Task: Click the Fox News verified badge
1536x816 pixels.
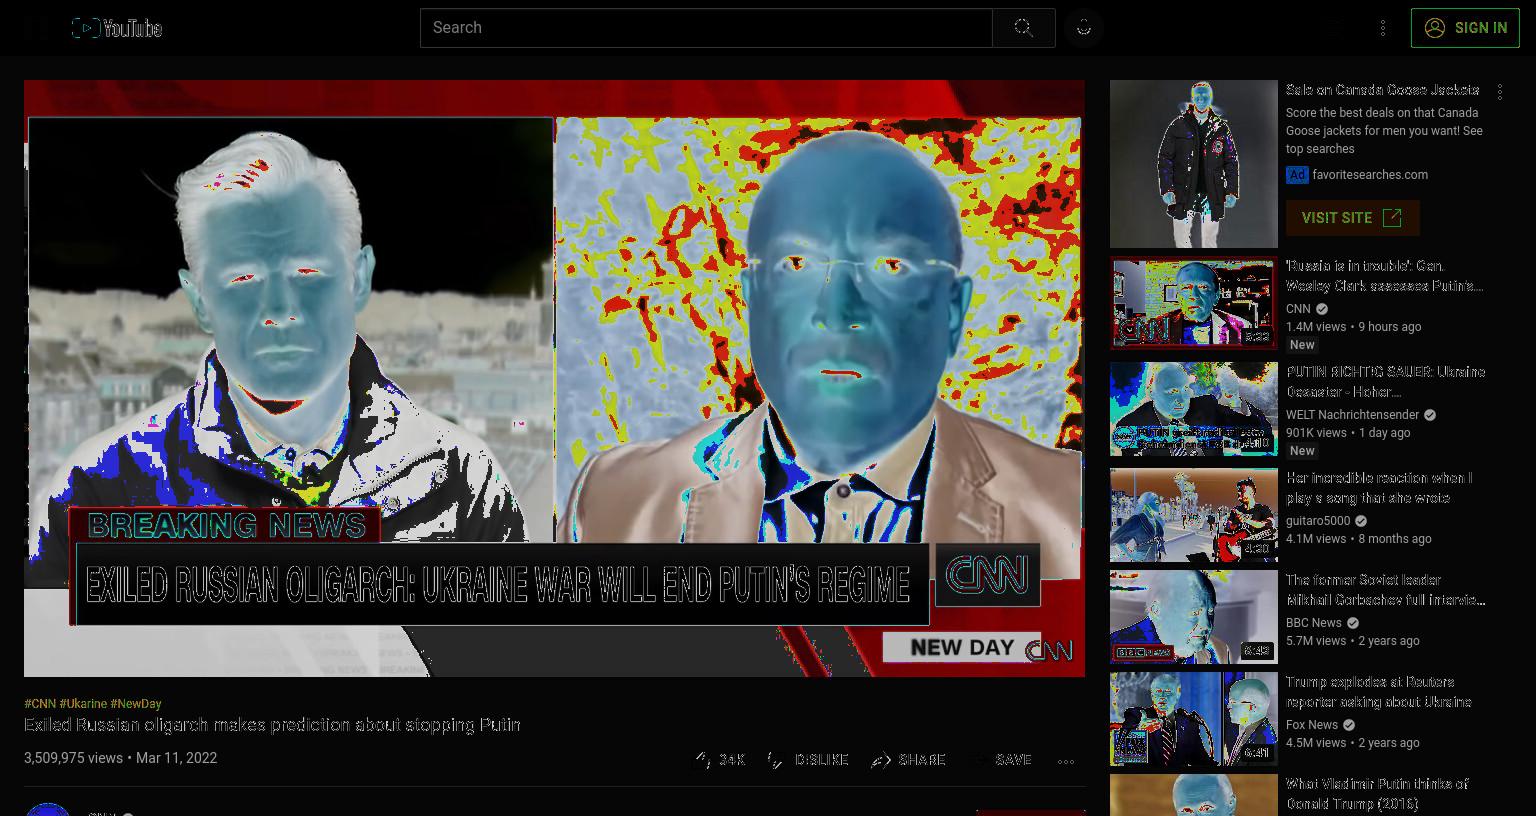Action: (1349, 725)
